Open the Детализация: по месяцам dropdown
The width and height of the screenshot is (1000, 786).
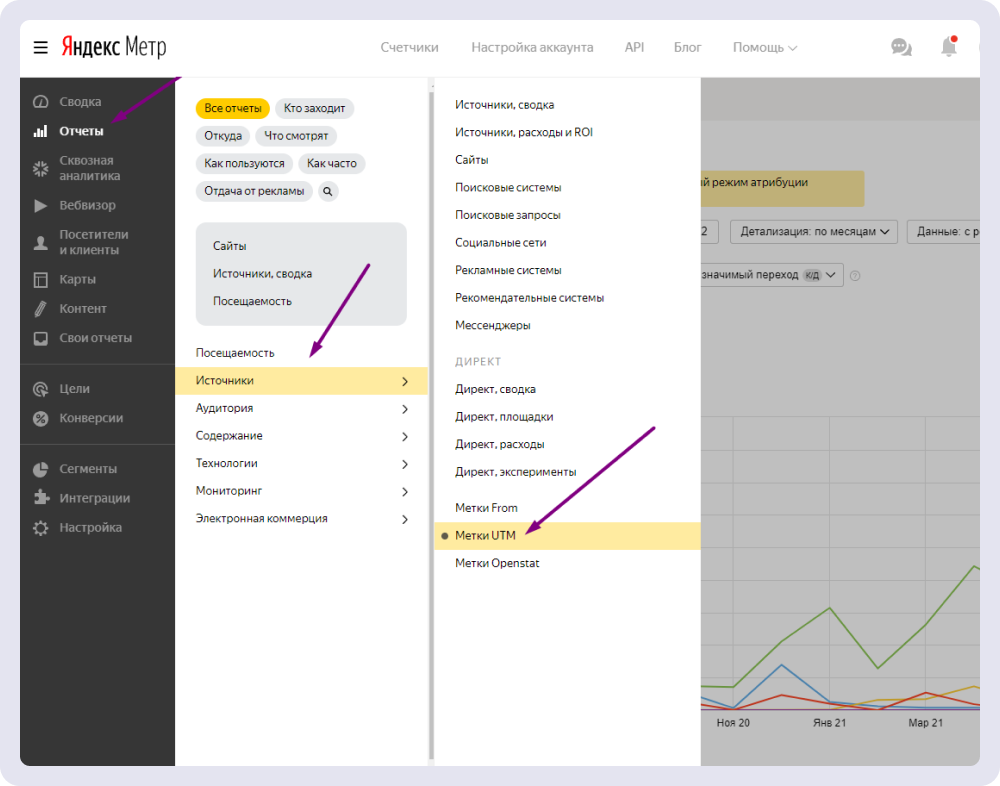point(814,232)
